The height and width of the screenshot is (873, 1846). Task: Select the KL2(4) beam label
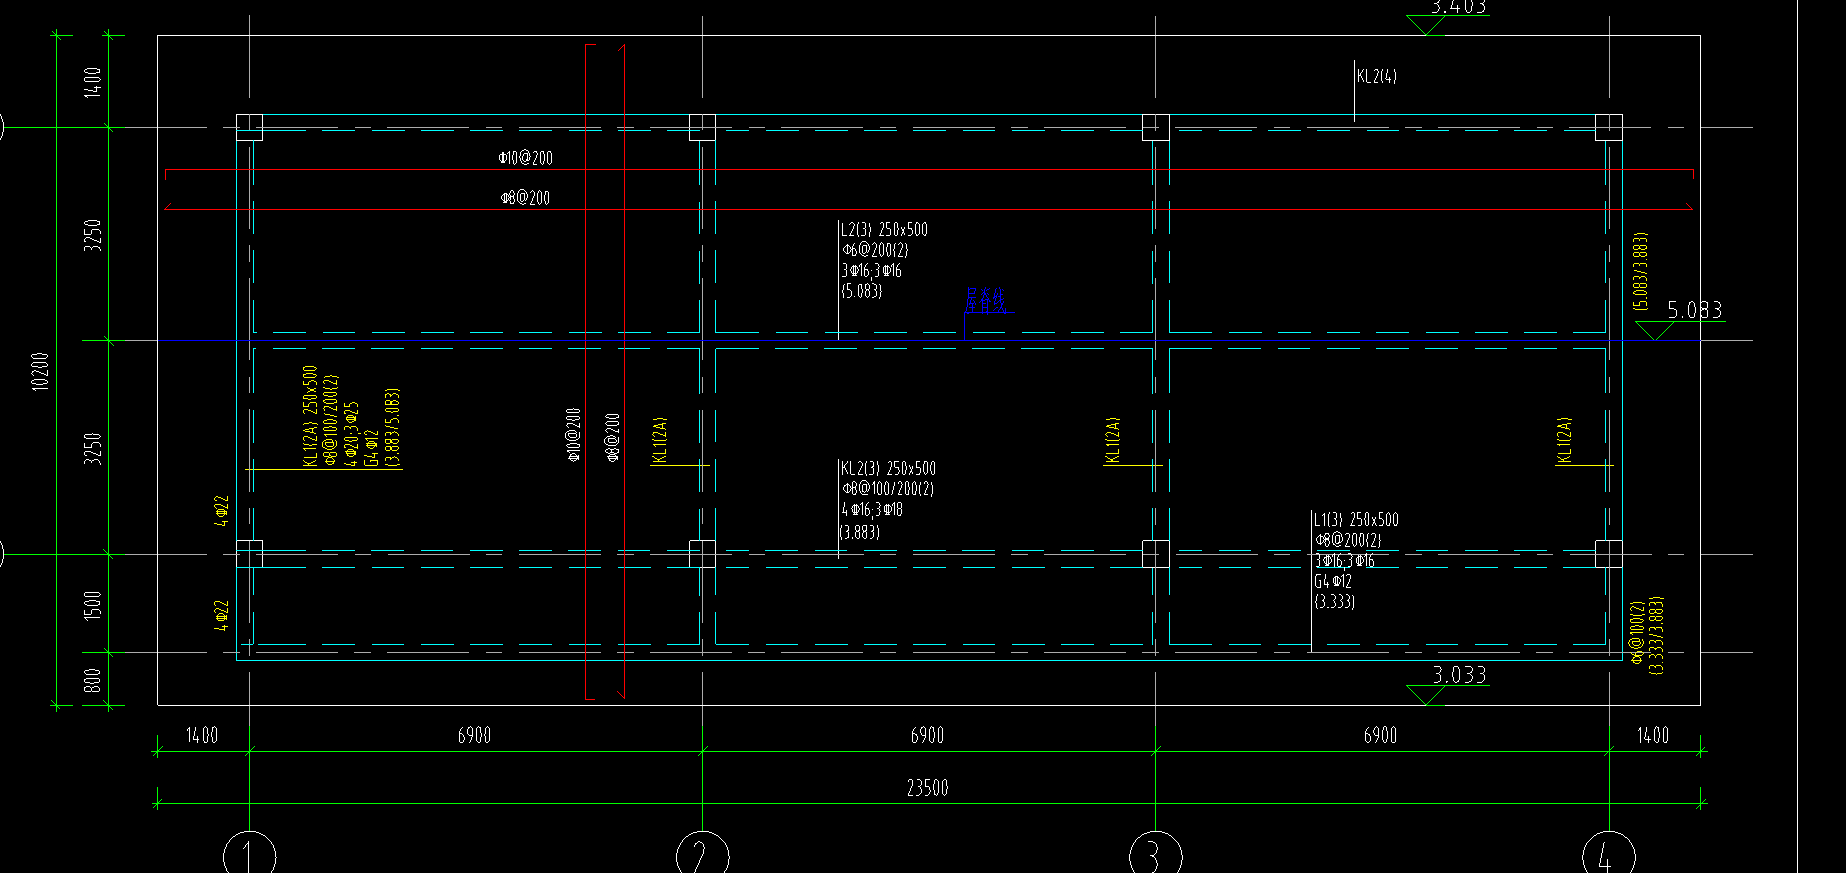coord(1377,76)
